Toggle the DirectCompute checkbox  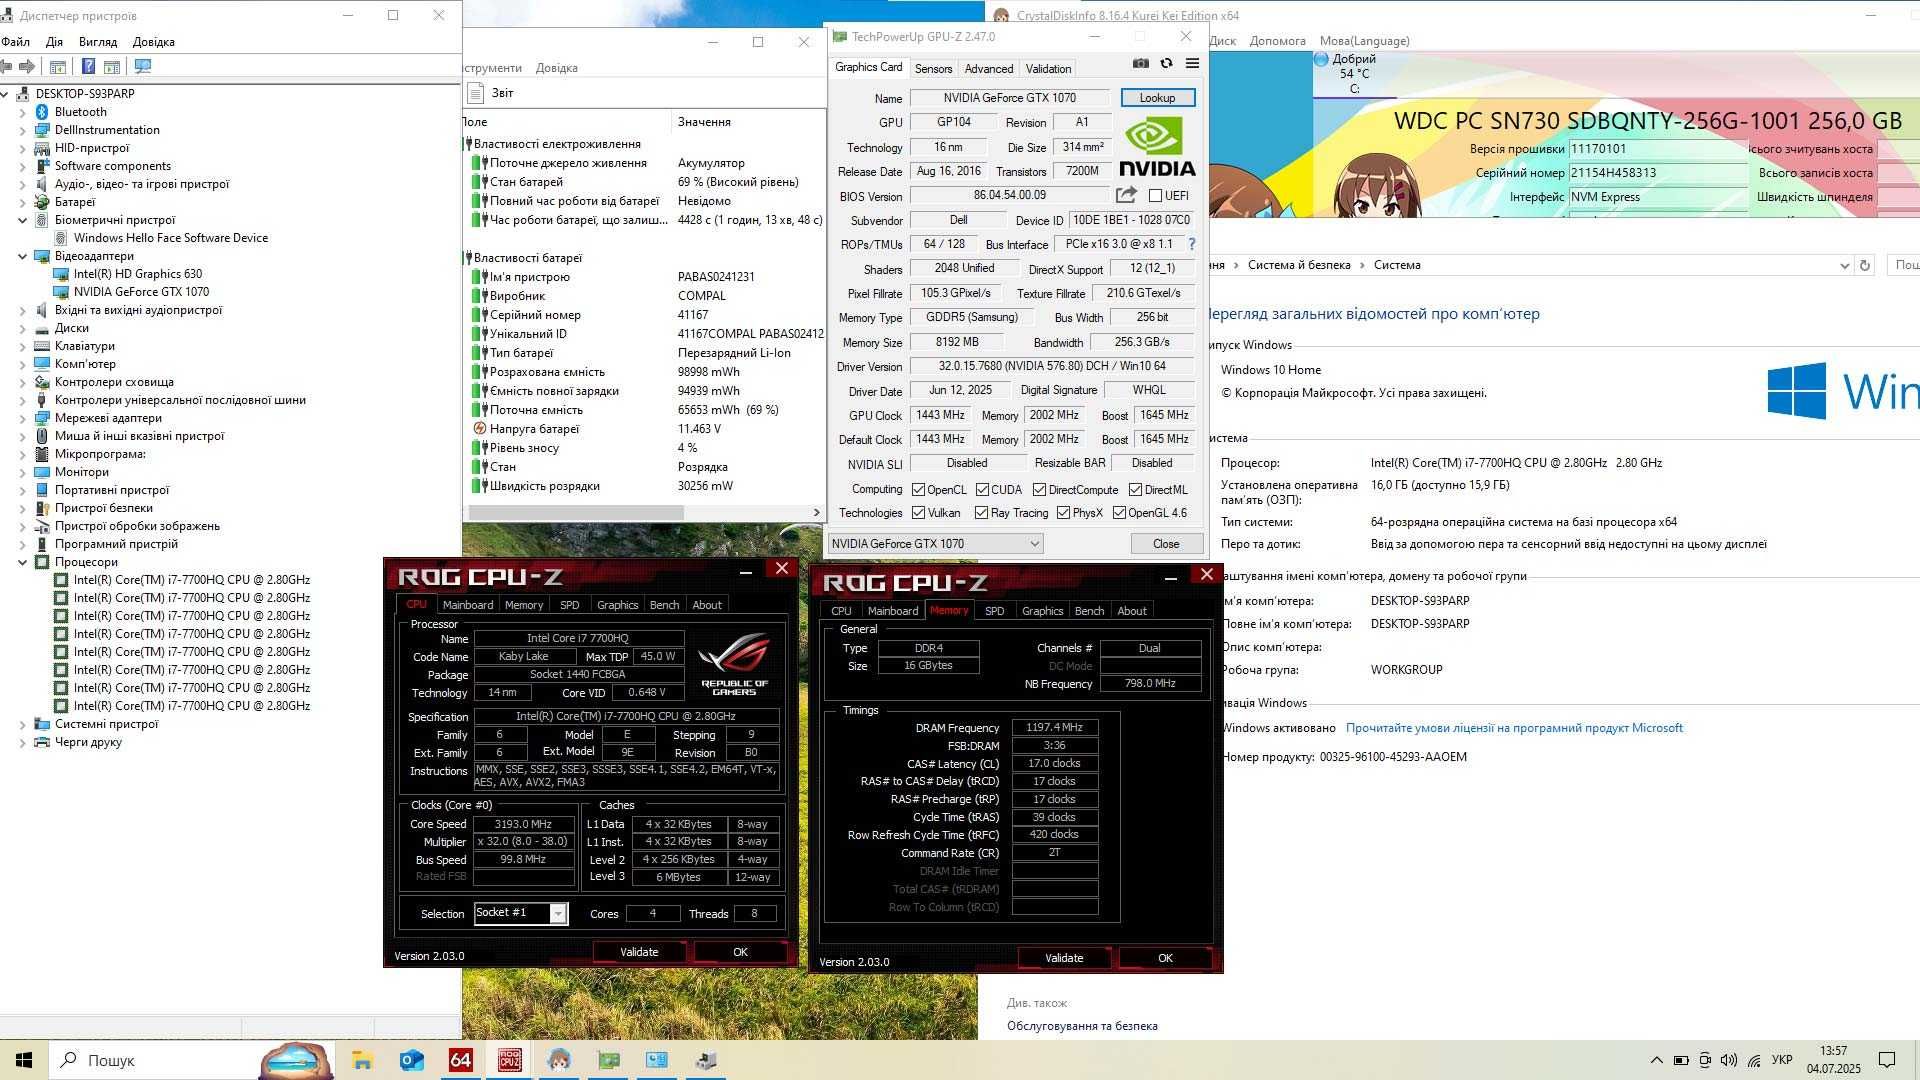1039,490
